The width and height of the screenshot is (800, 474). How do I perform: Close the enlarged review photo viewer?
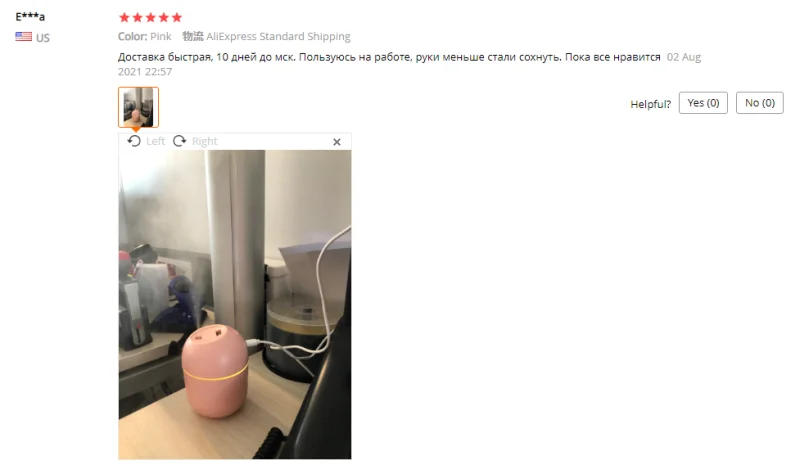[x=337, y=142]
